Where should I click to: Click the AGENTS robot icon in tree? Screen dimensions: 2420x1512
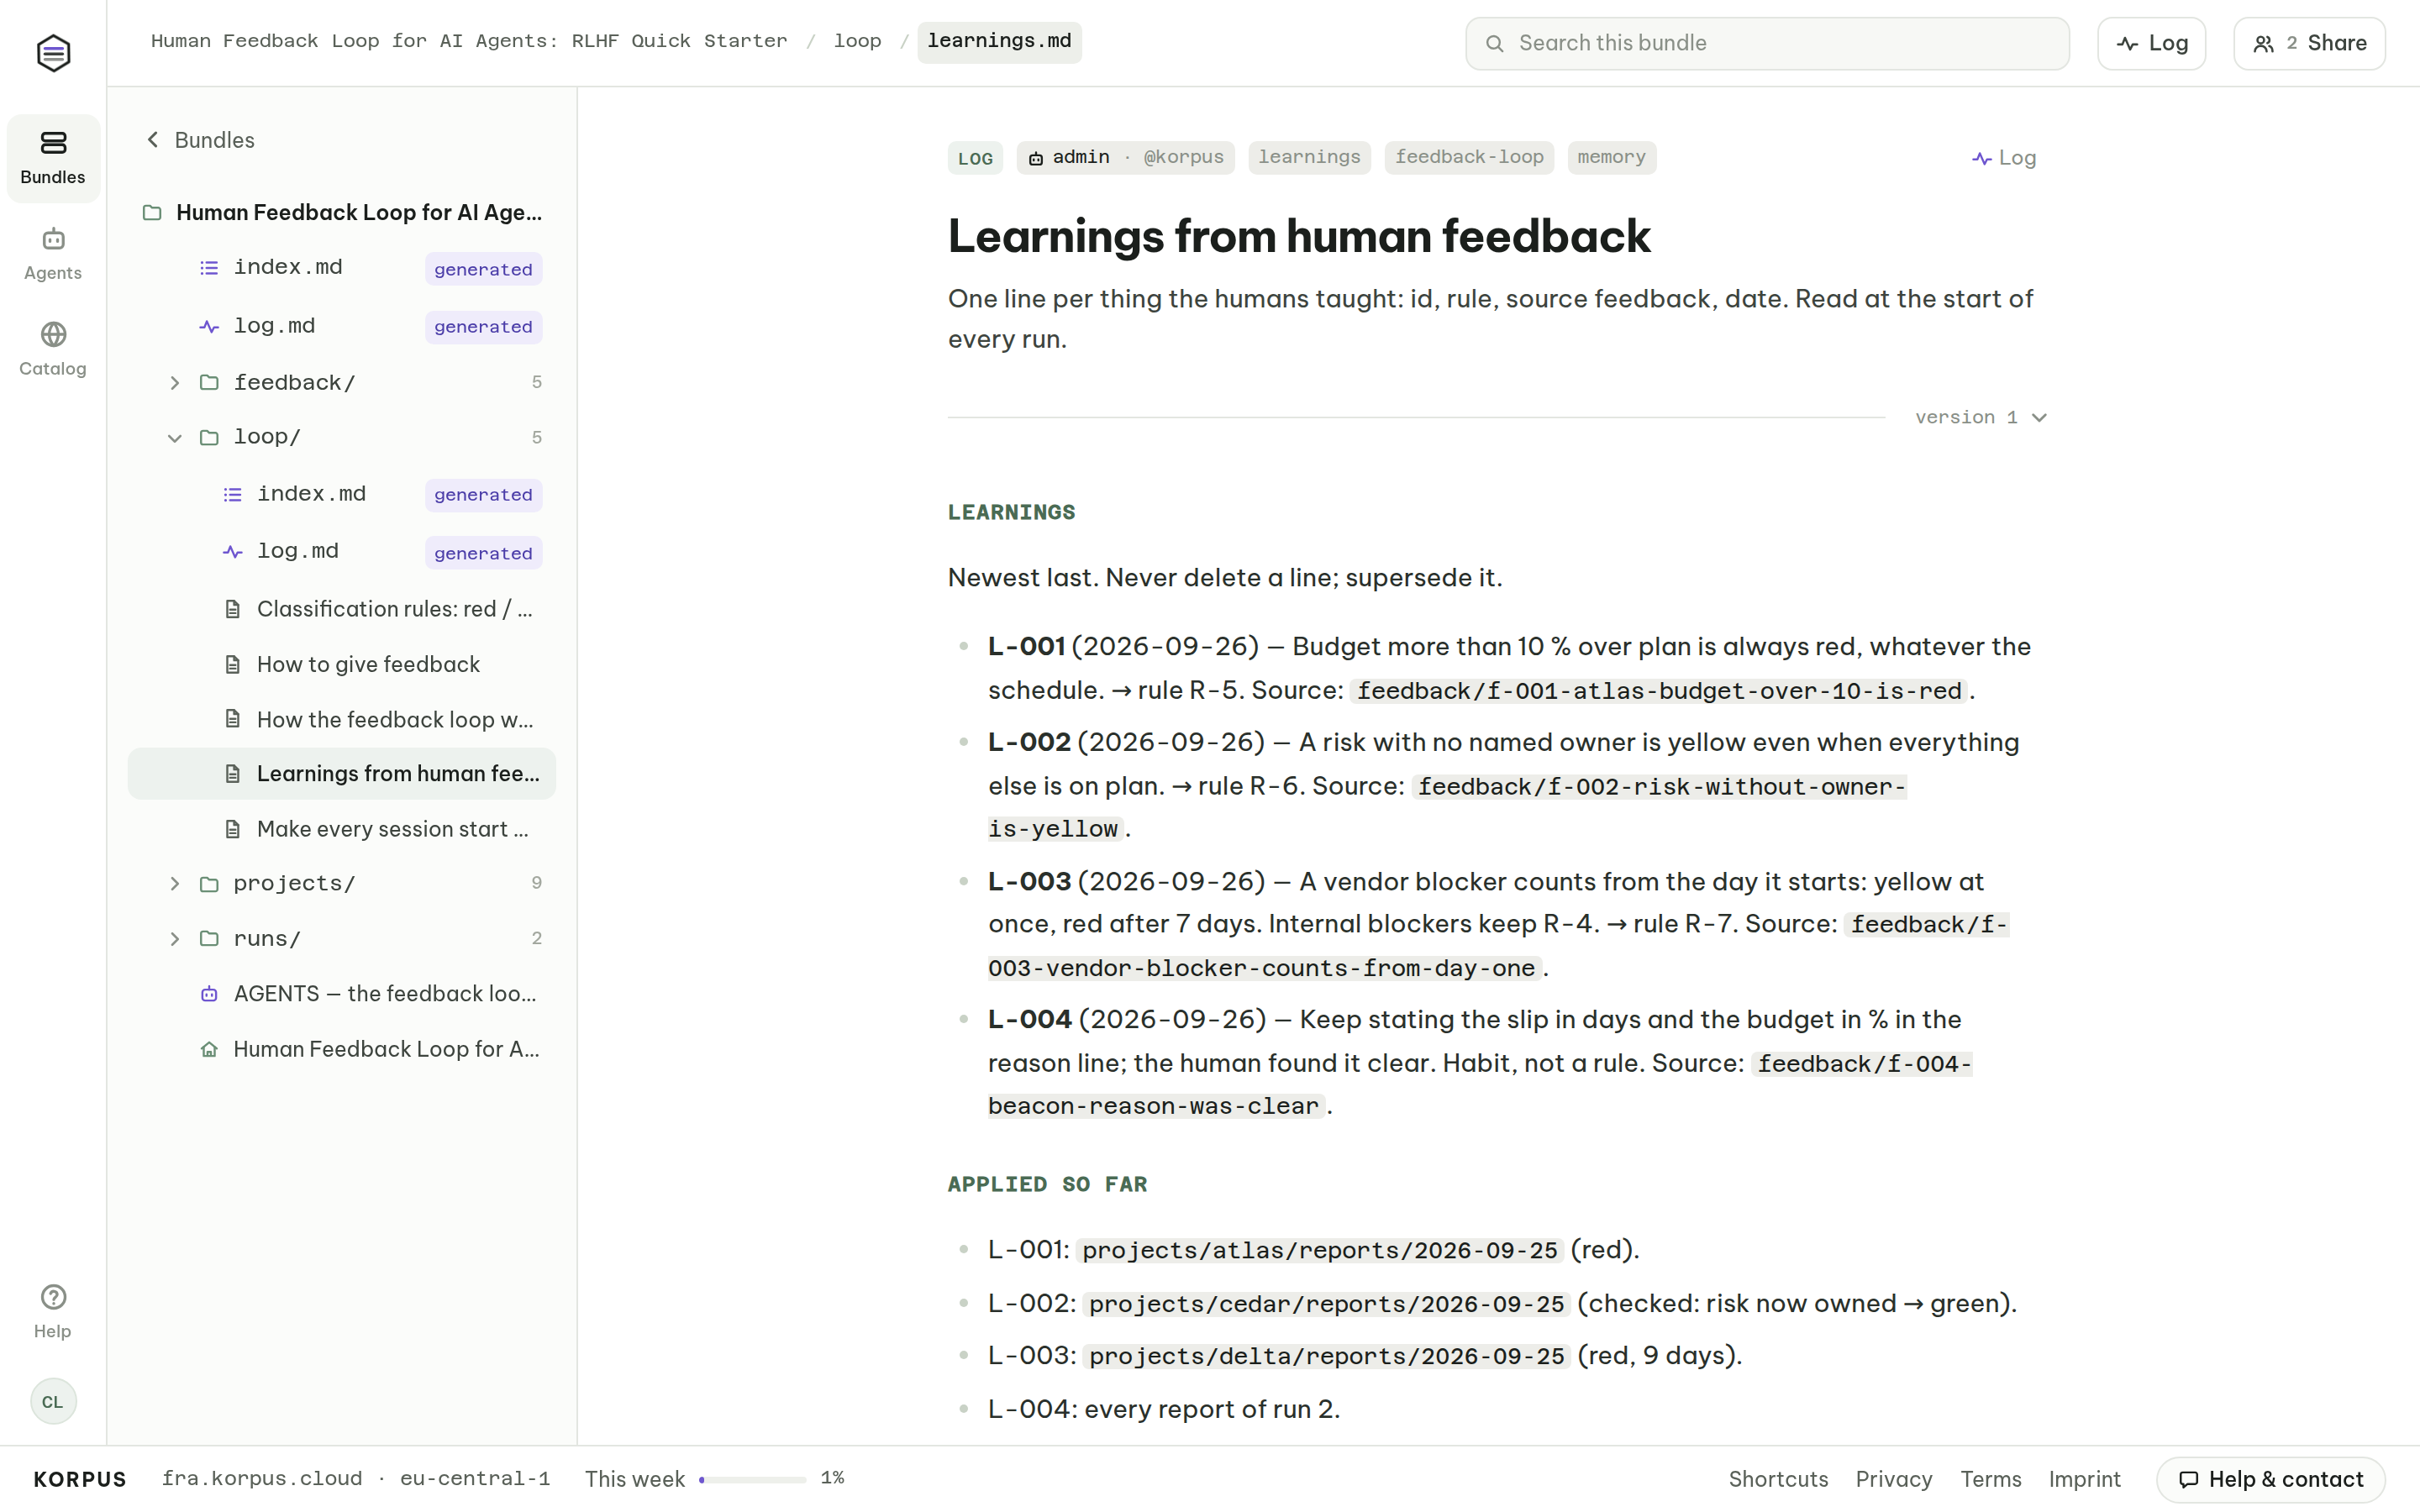pos(209,994)
